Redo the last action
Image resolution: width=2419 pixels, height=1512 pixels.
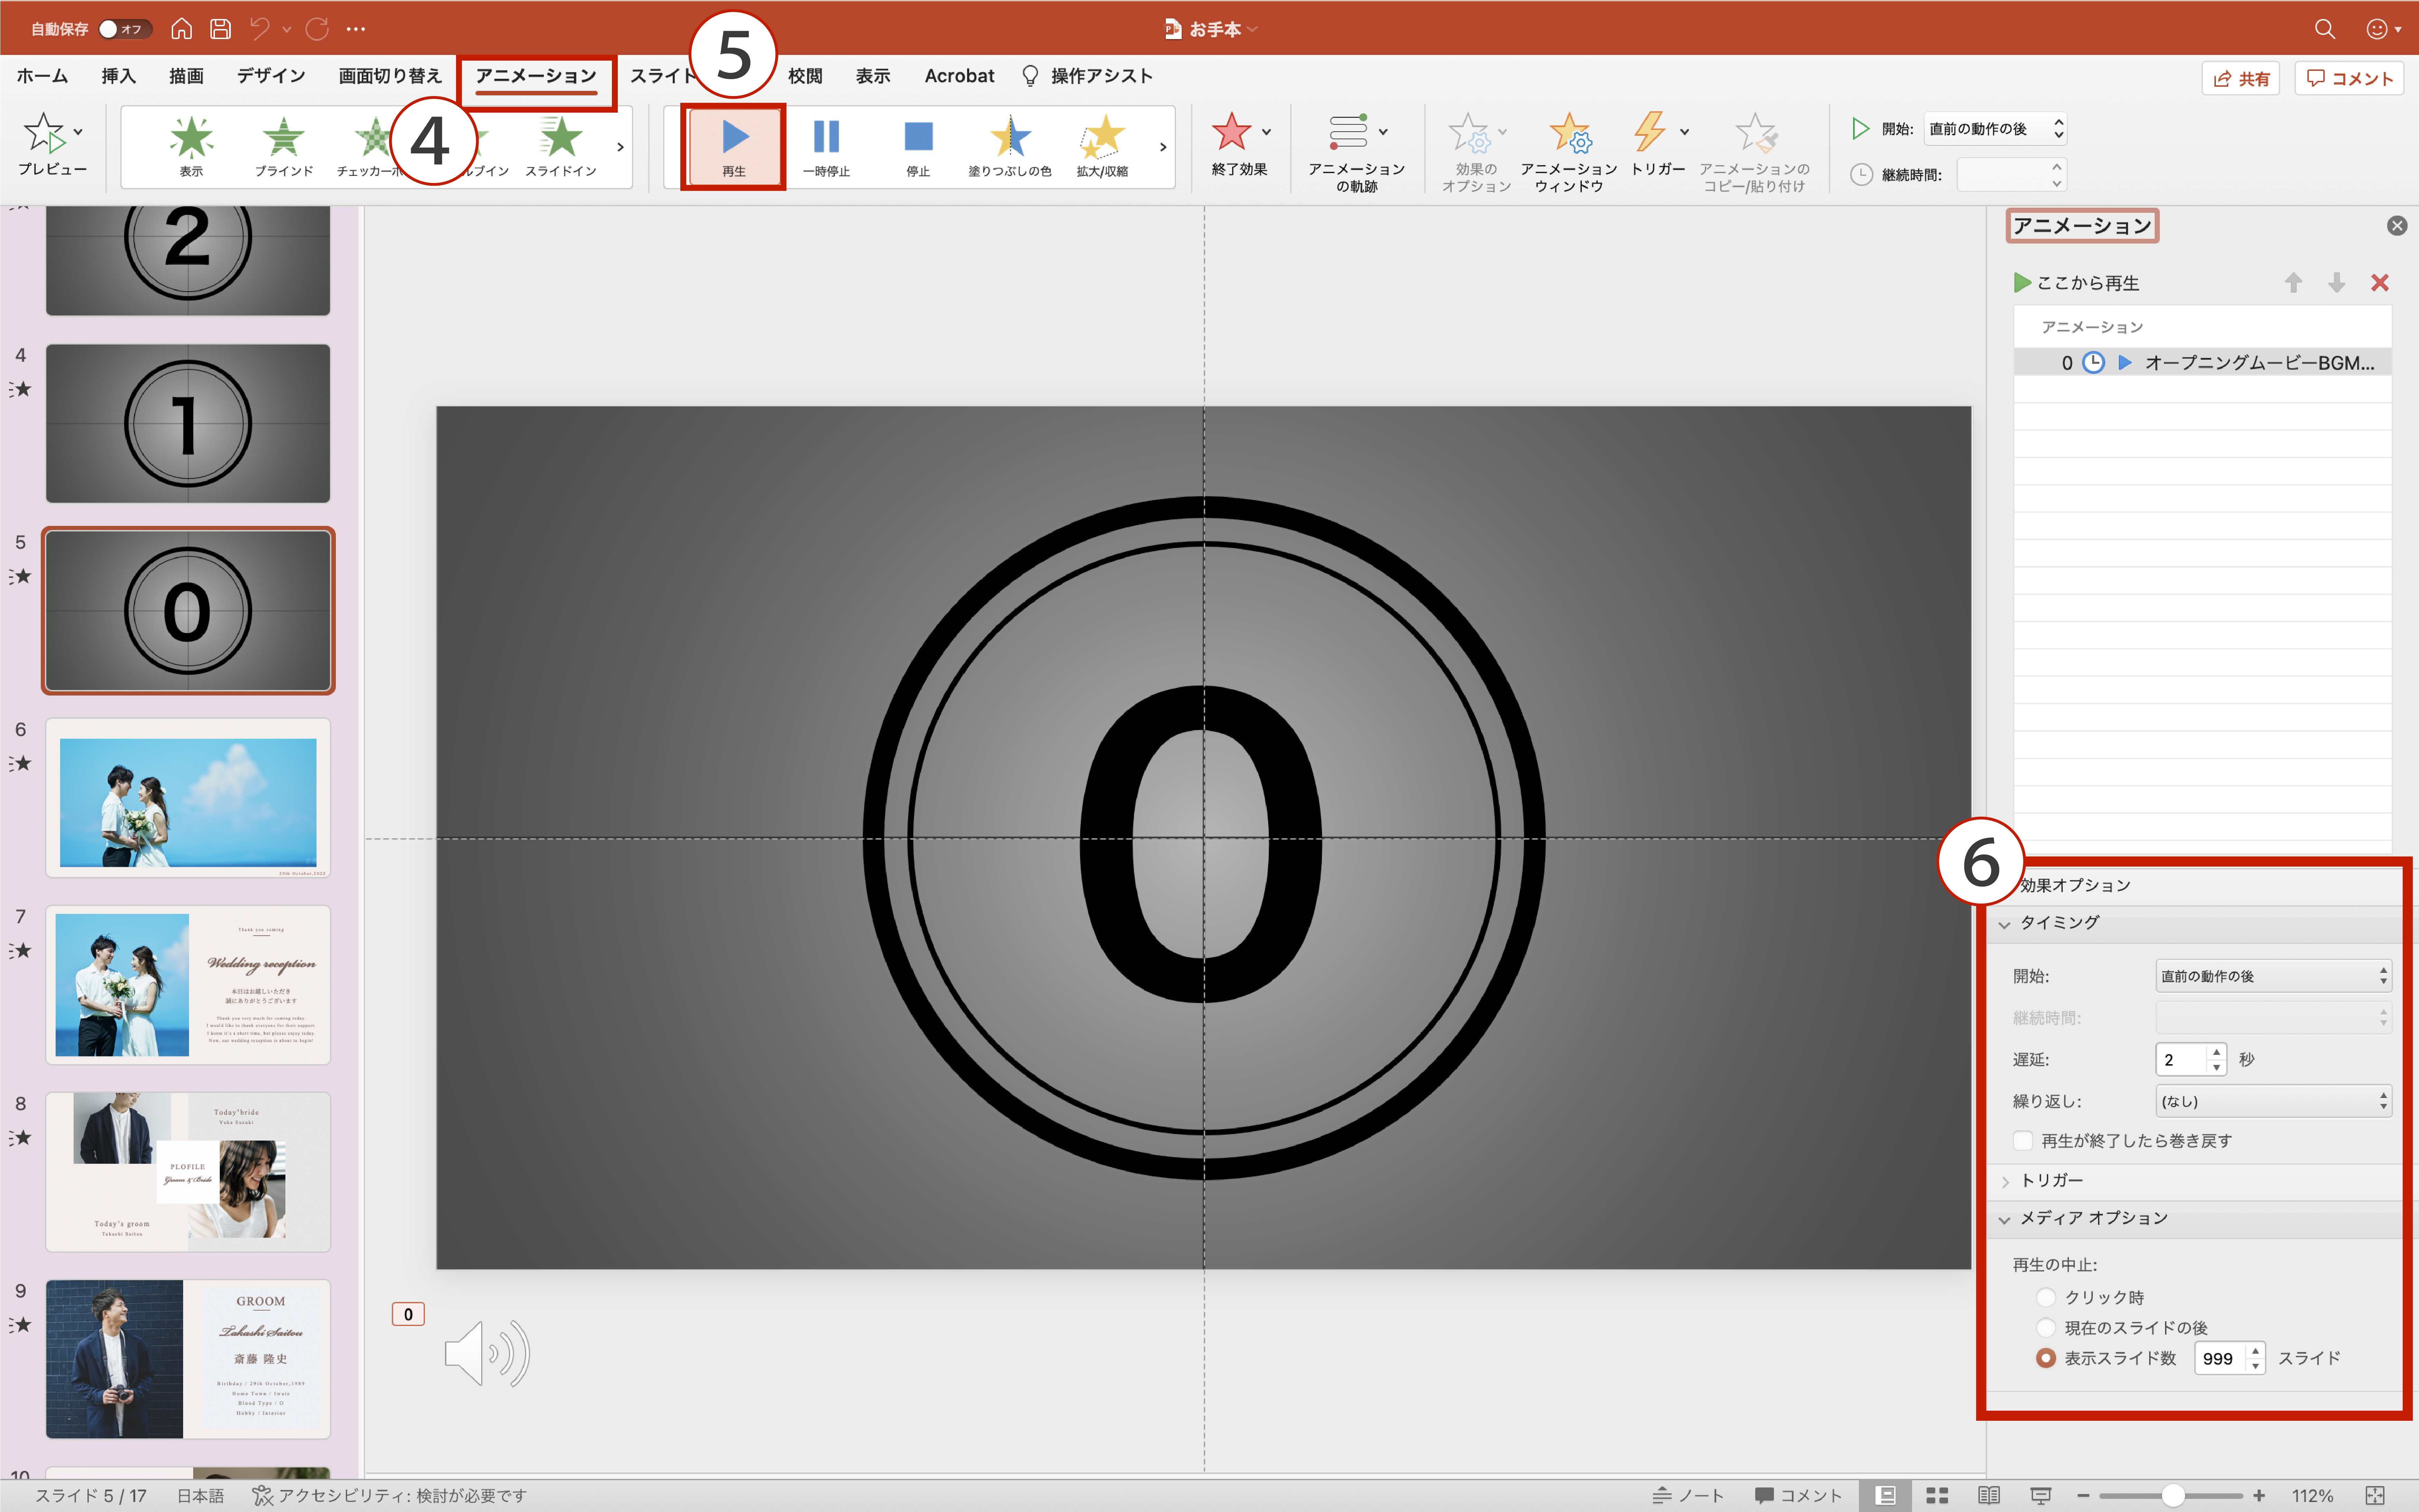point(317,29)
